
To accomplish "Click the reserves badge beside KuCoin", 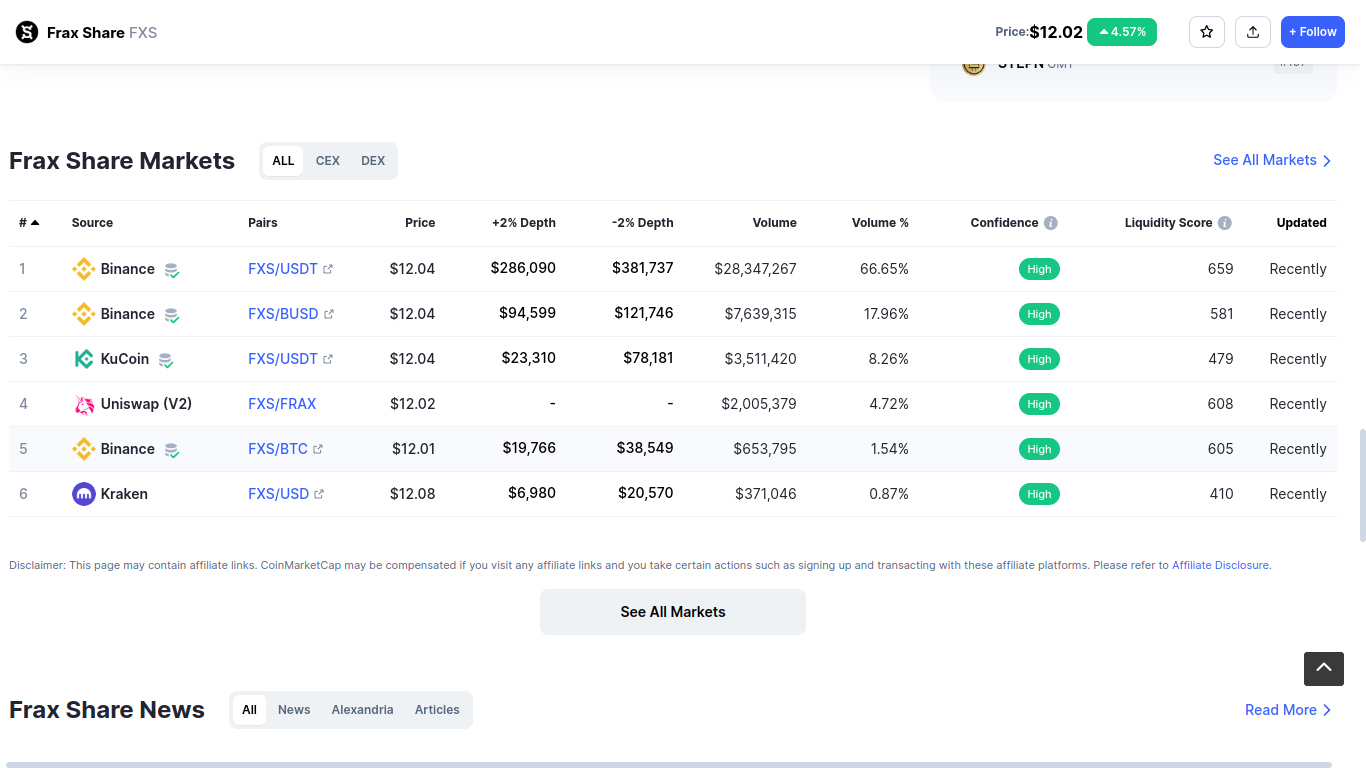I will (x=166, y=360).
